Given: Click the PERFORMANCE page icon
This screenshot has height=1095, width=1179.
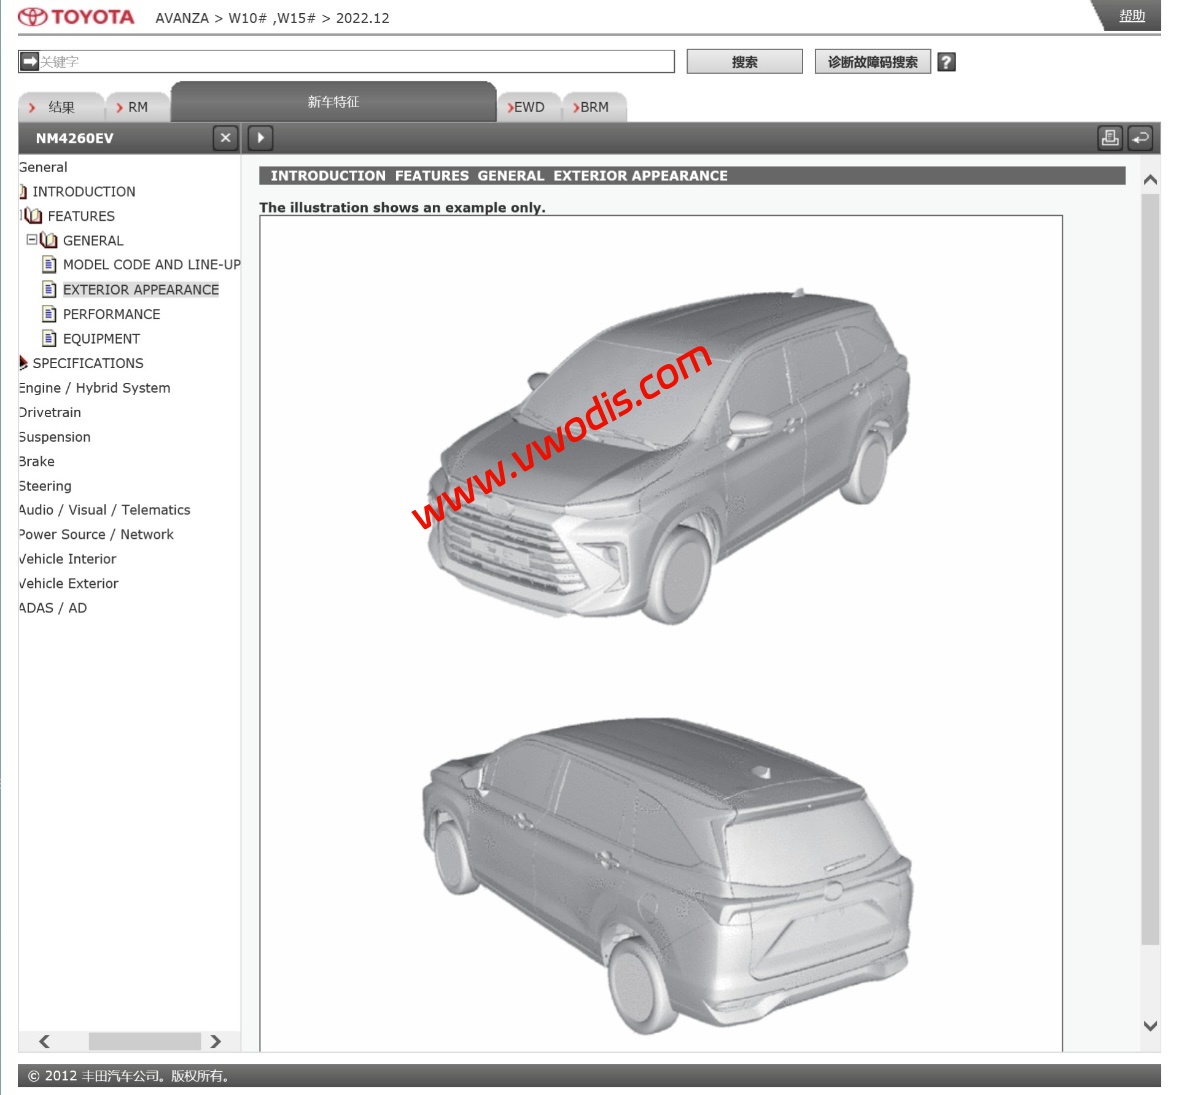Looking at the screenshot, I should 47,313.
